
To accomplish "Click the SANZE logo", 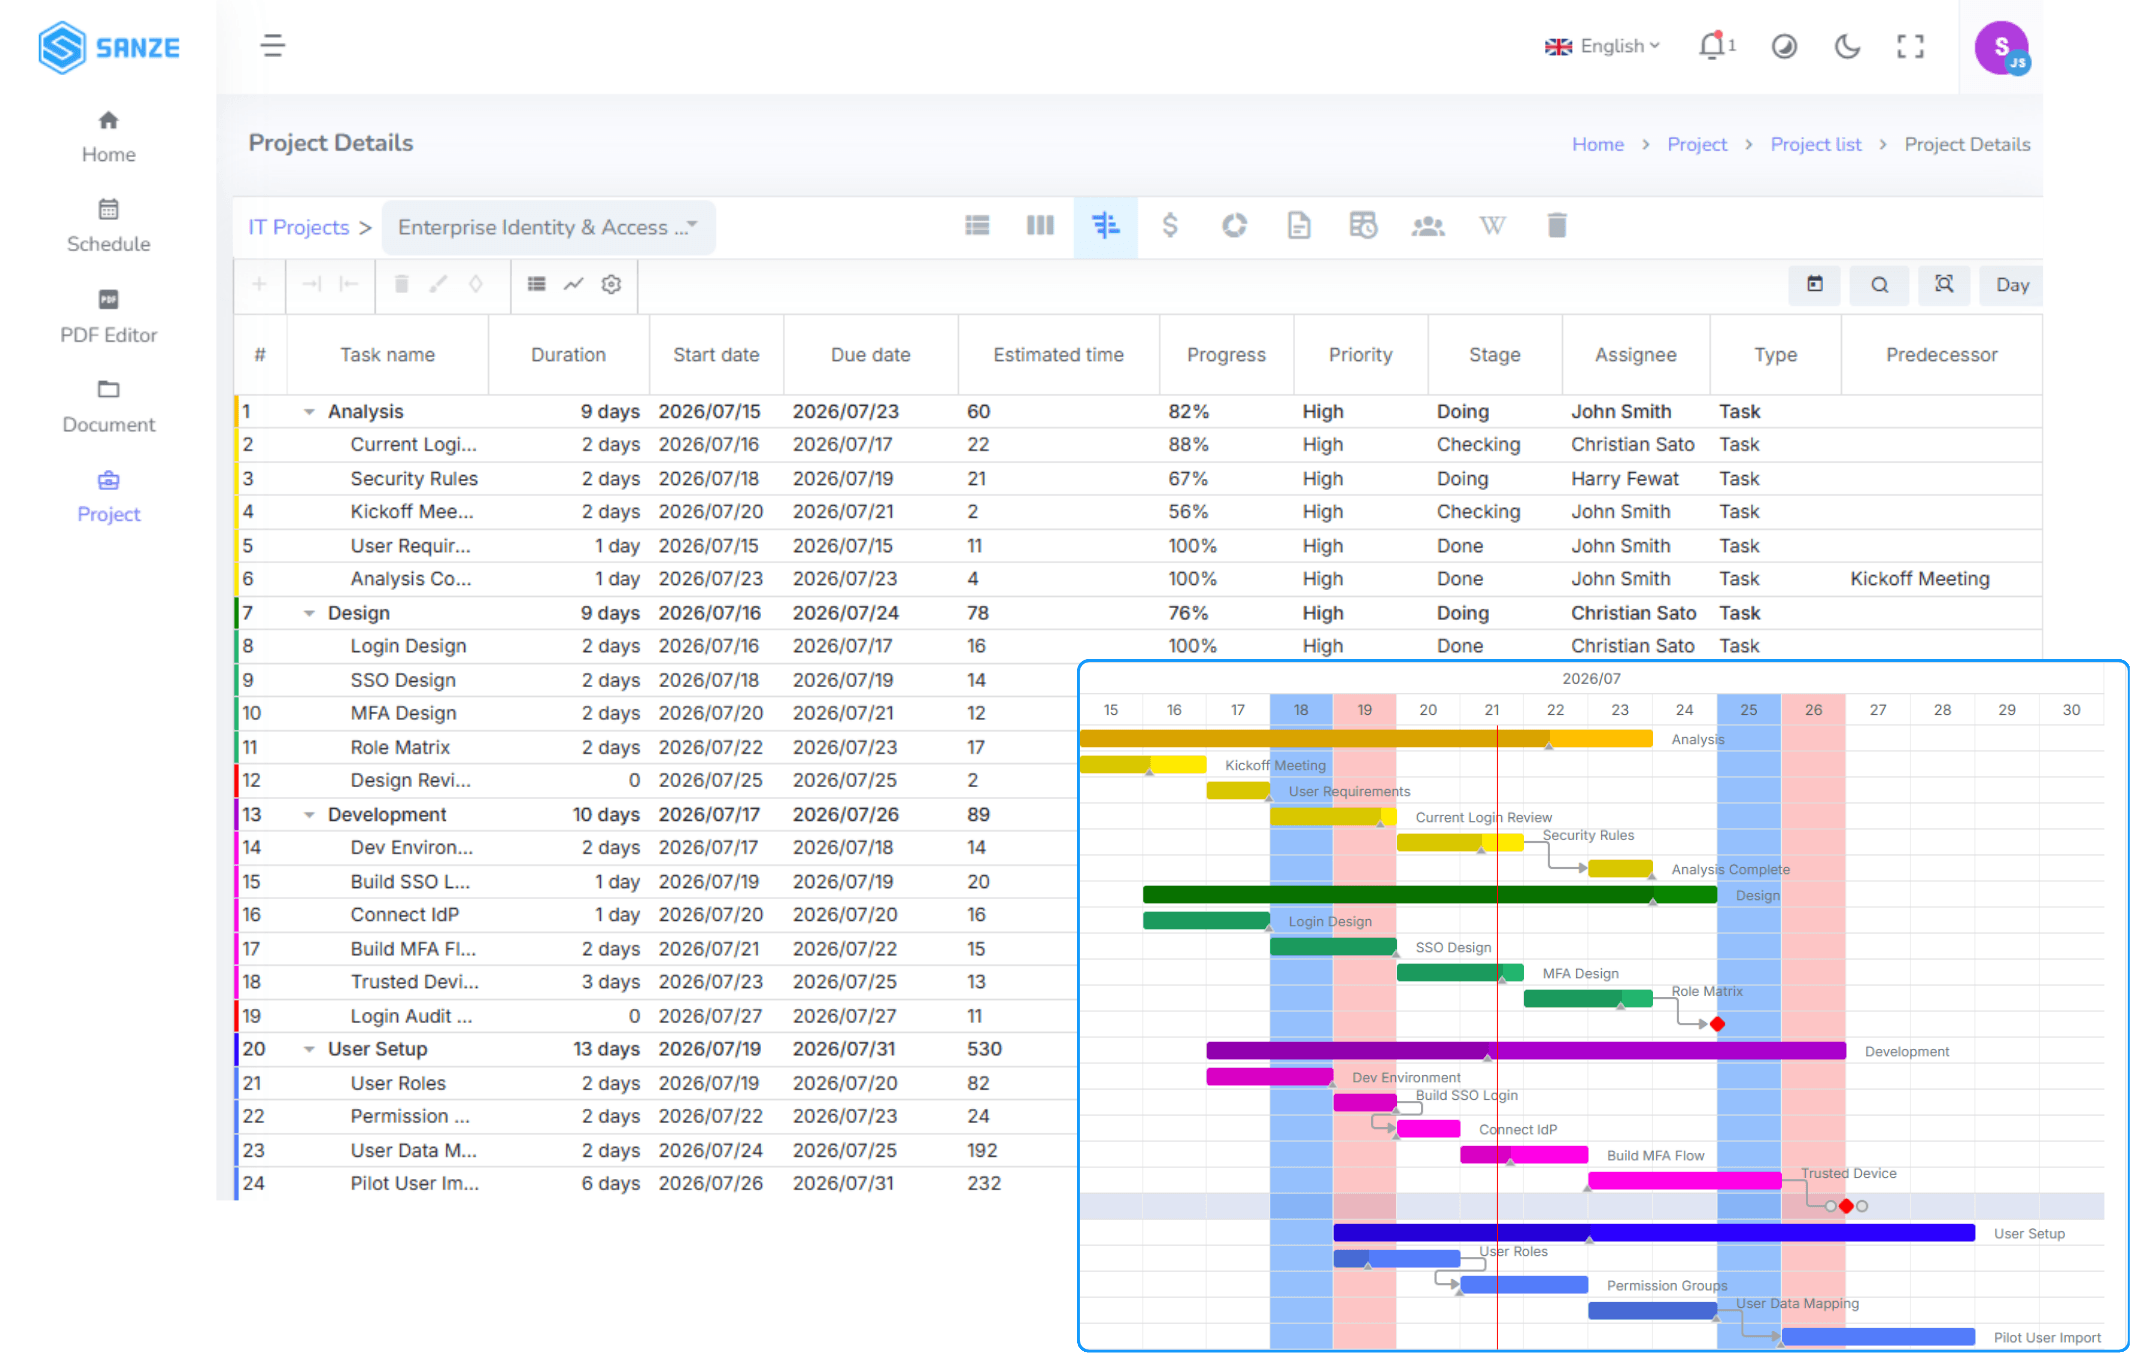I will [109, 47].
